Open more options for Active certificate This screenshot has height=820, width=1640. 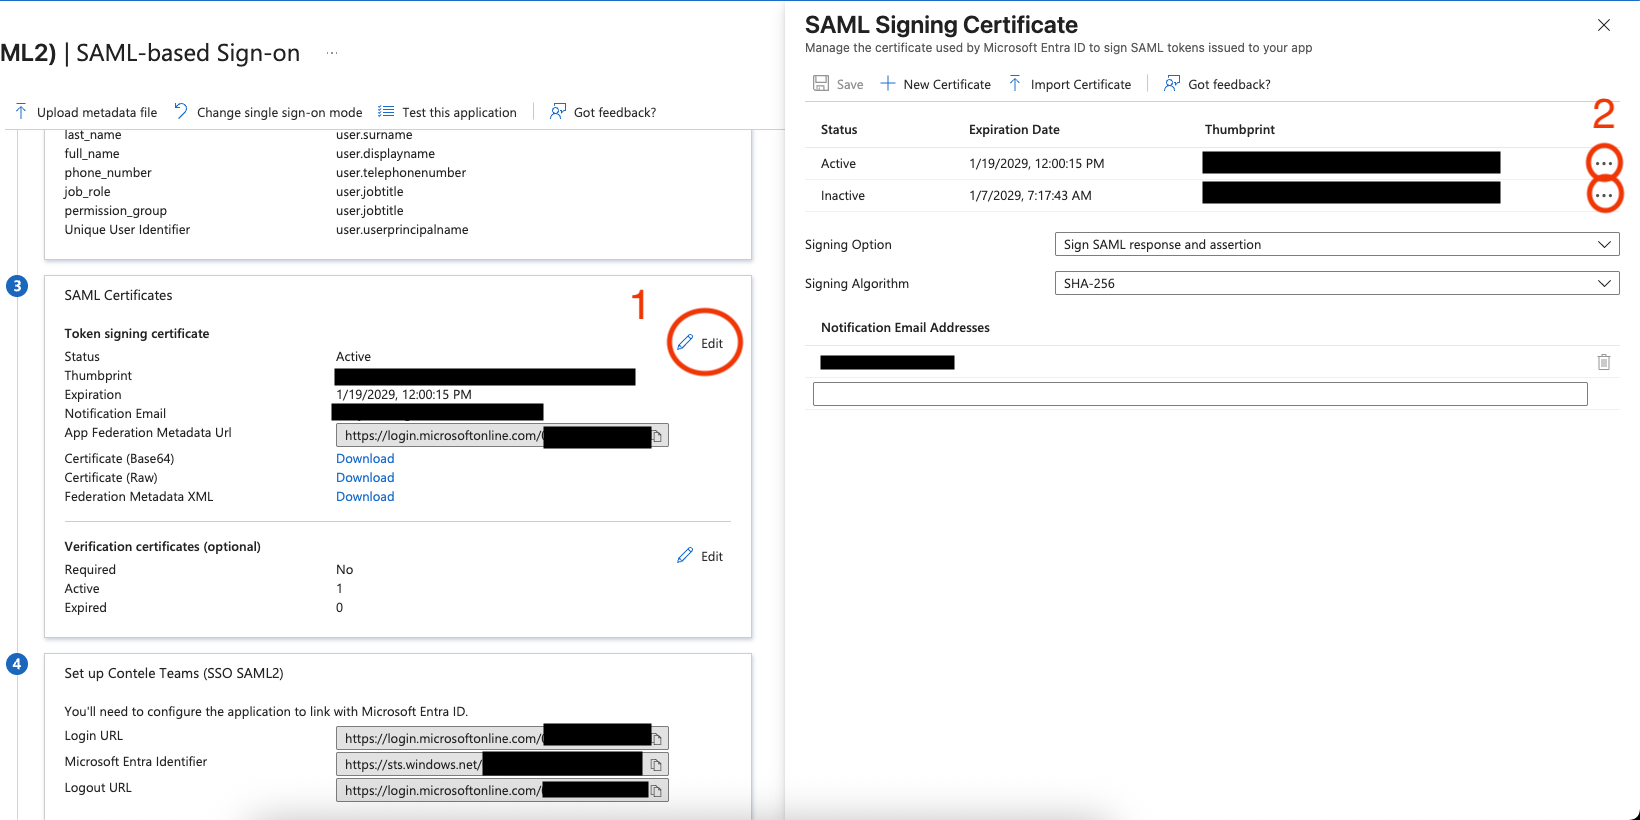(1603, 163)
